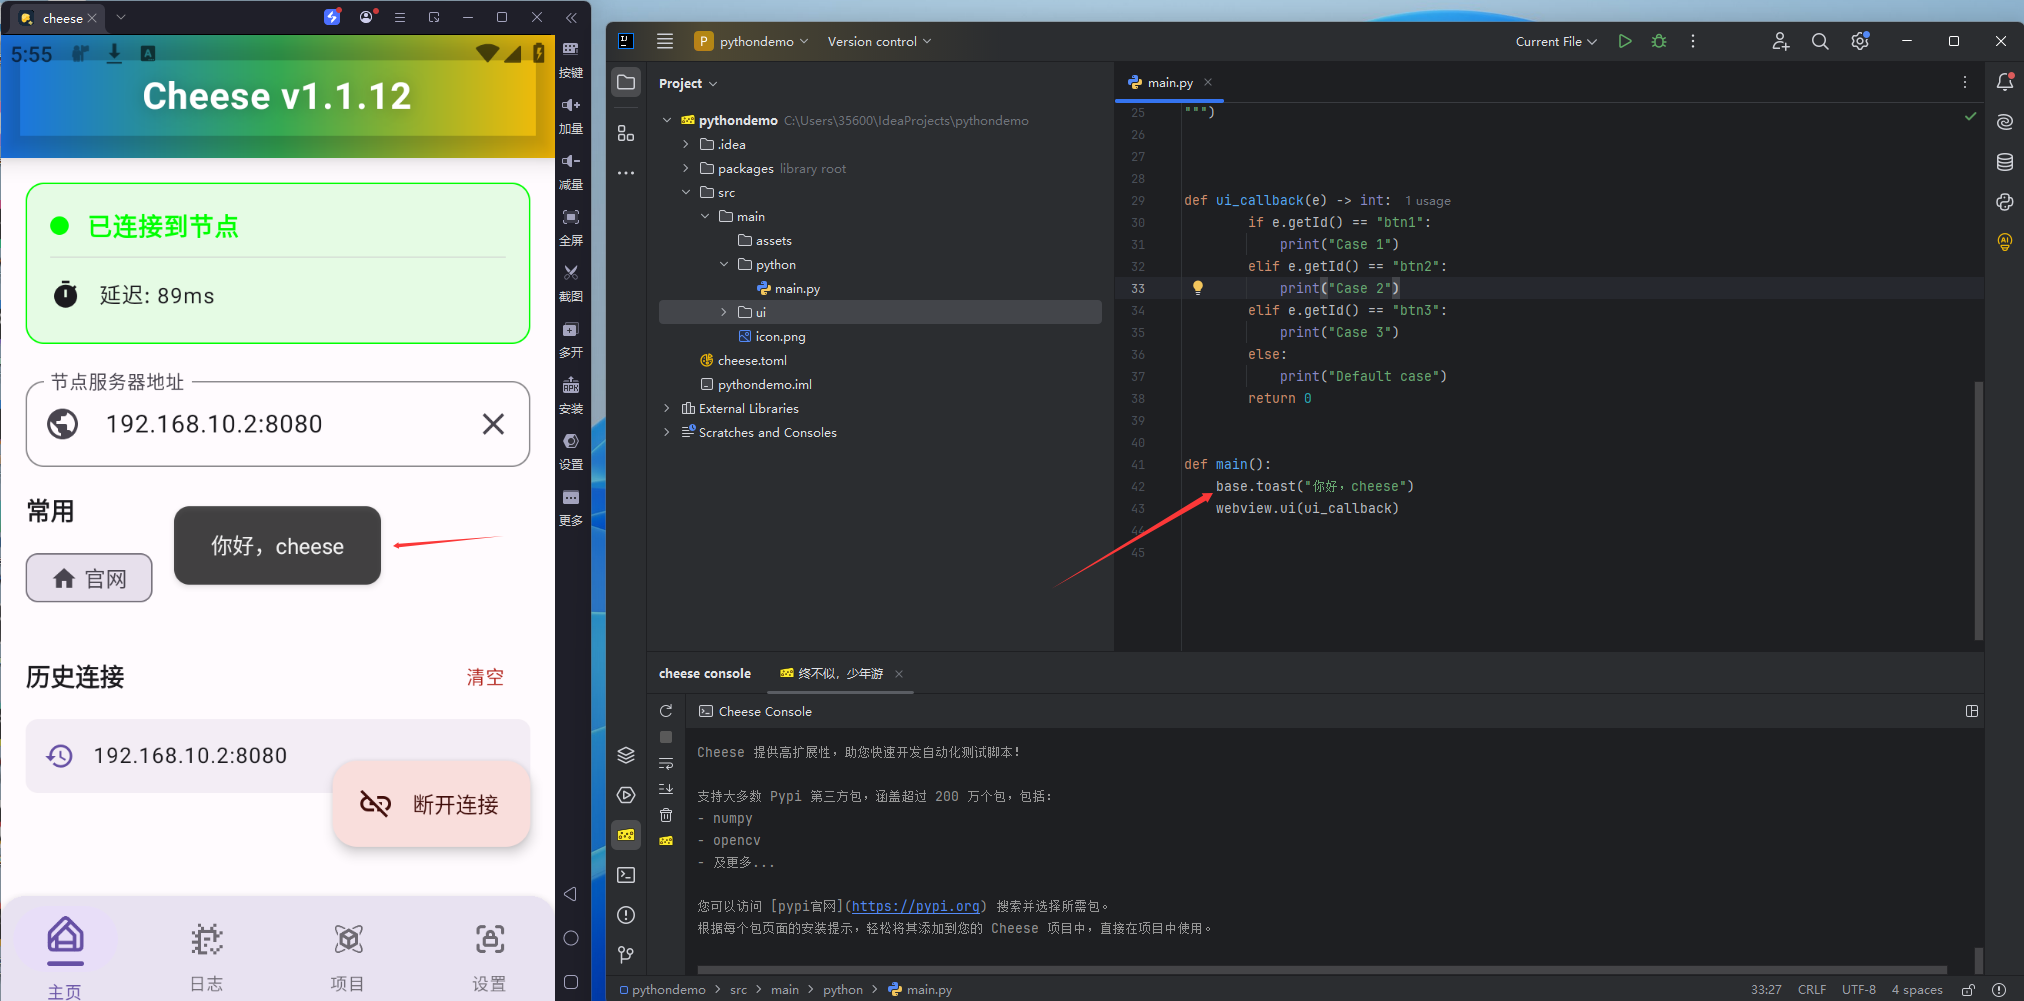The image size is (2024, 1001).
Task: Click the editor vertical scrollbar
Action: [1979, 510]
